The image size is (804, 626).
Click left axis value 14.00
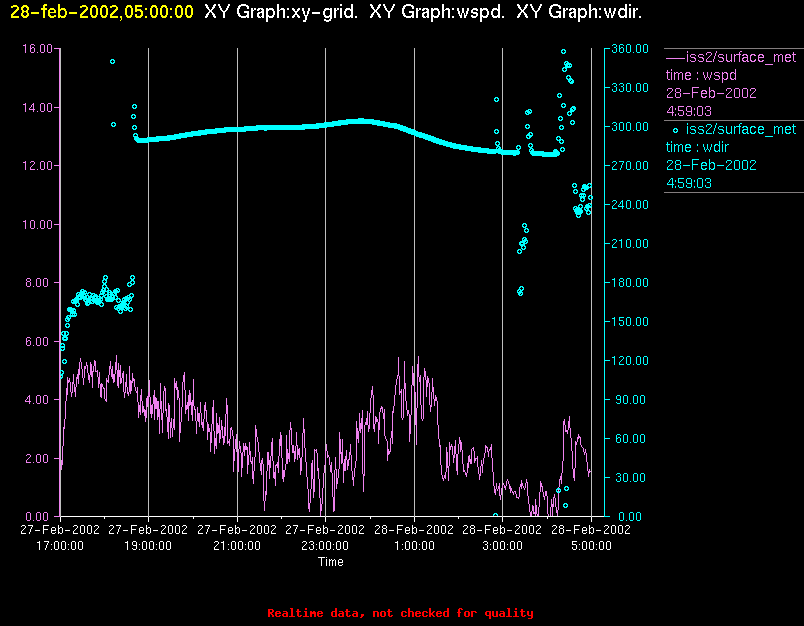coord(37,108)
